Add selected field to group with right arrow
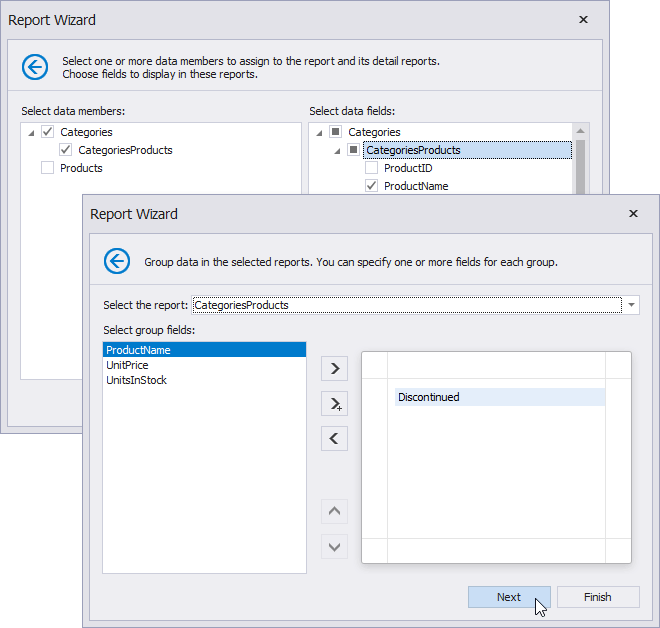Viewport: 660px width, 628px height. (x=334, y=368)
